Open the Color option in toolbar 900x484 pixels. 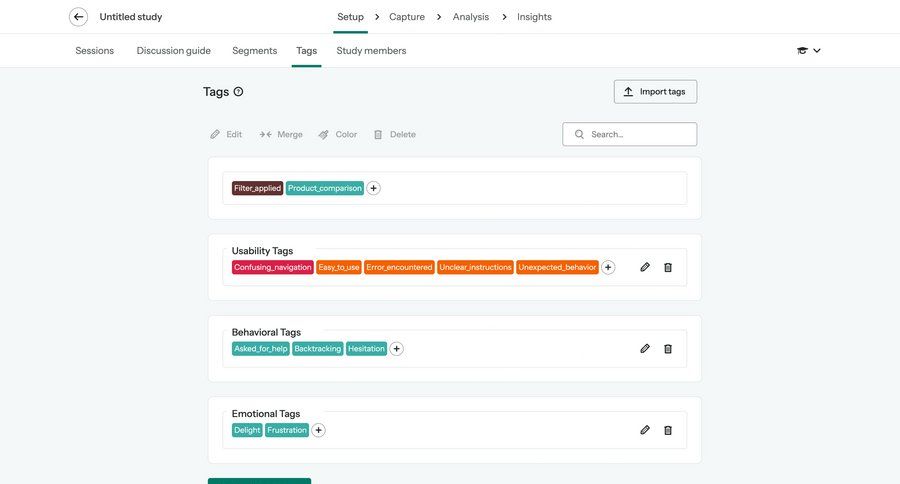click(x=338, y=135)
